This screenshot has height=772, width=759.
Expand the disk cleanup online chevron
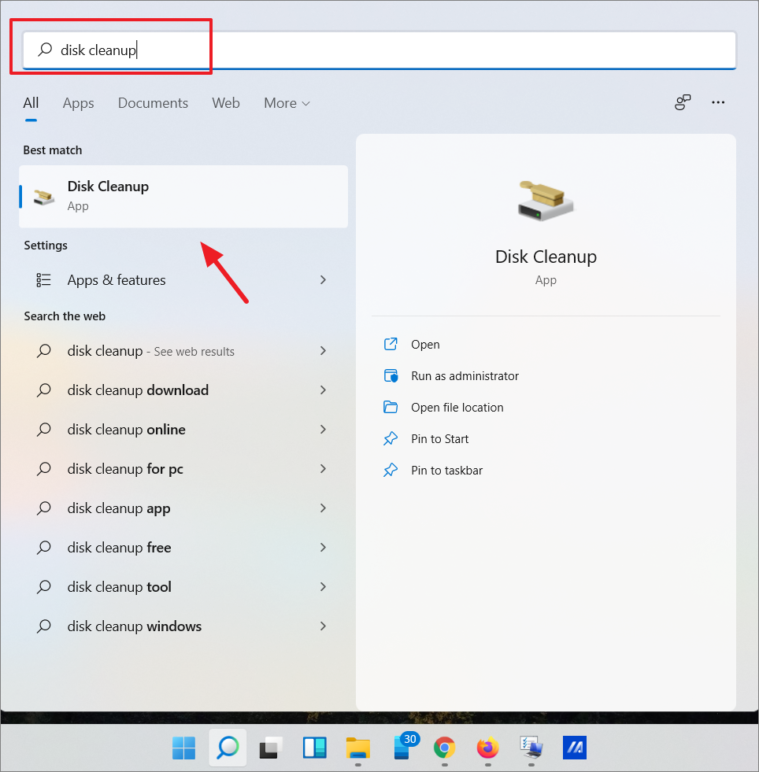click(323, 429)
